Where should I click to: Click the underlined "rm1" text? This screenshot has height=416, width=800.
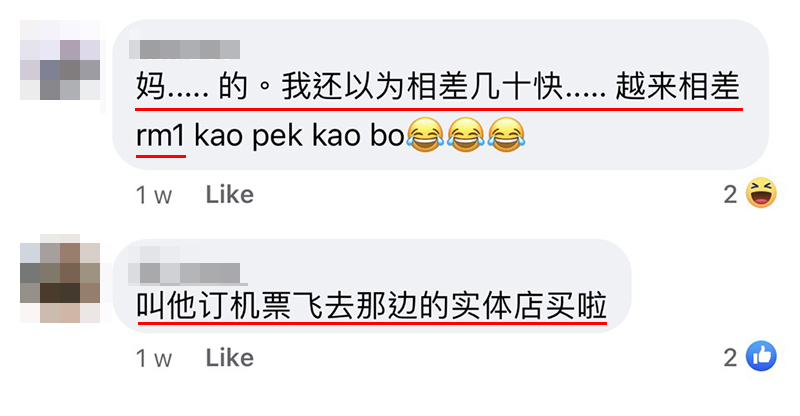click(x=160, y=136)
